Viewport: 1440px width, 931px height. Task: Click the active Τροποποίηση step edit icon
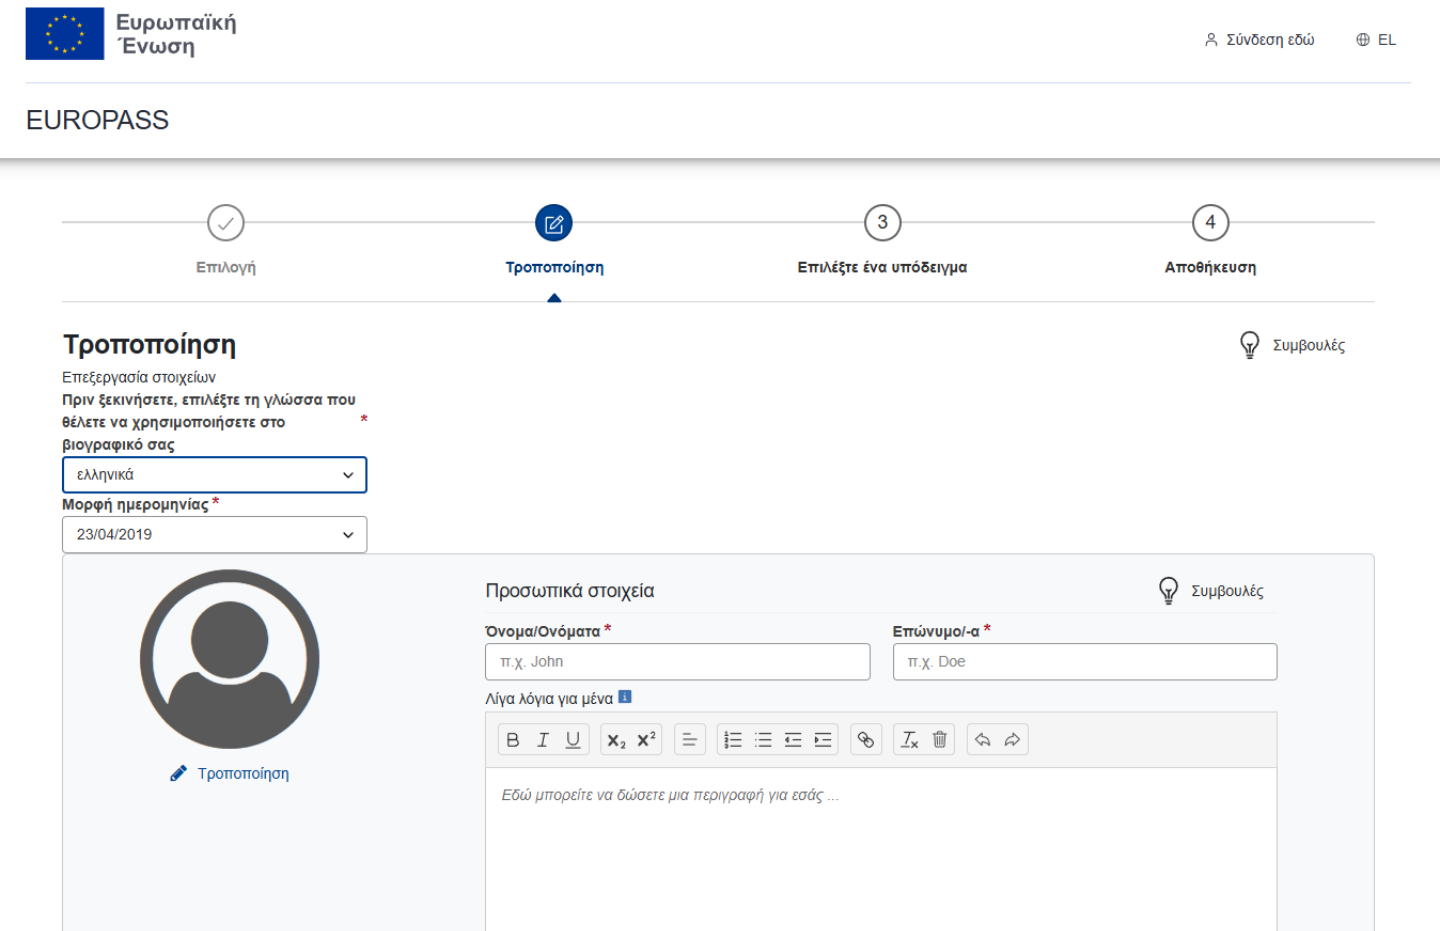(x=554, y=223)
